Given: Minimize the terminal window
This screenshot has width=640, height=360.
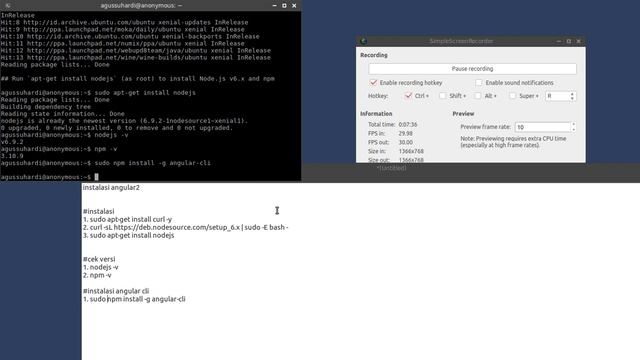Looking at the screenshot, I should [x=274, y=5].
